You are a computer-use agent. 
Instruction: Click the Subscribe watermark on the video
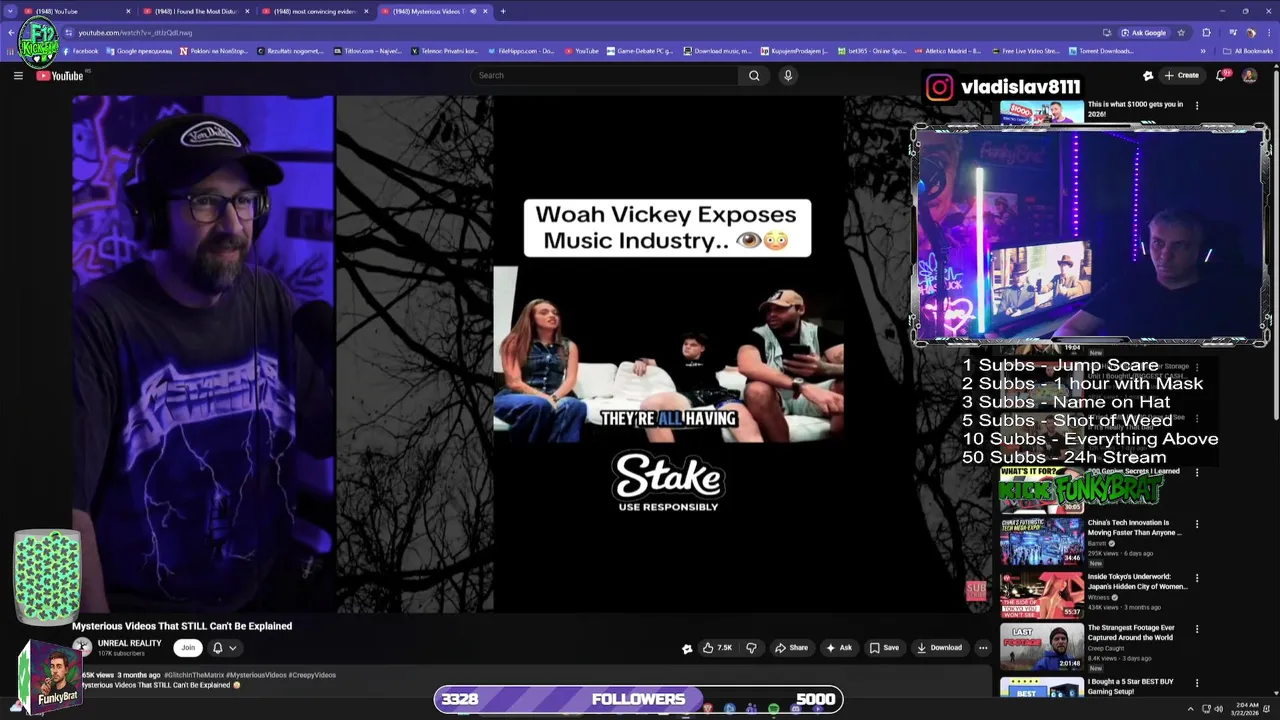[976, 590]
